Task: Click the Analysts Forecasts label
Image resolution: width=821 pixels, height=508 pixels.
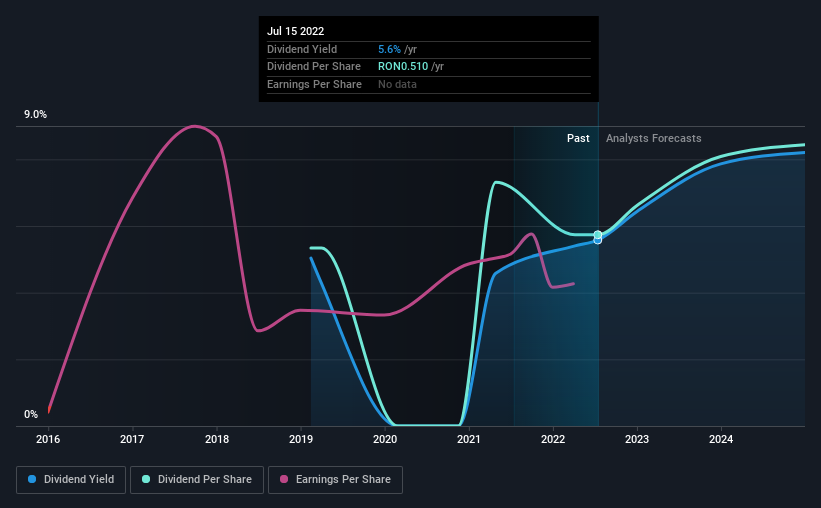Action: pyautogui.click(x=653, y=138)
